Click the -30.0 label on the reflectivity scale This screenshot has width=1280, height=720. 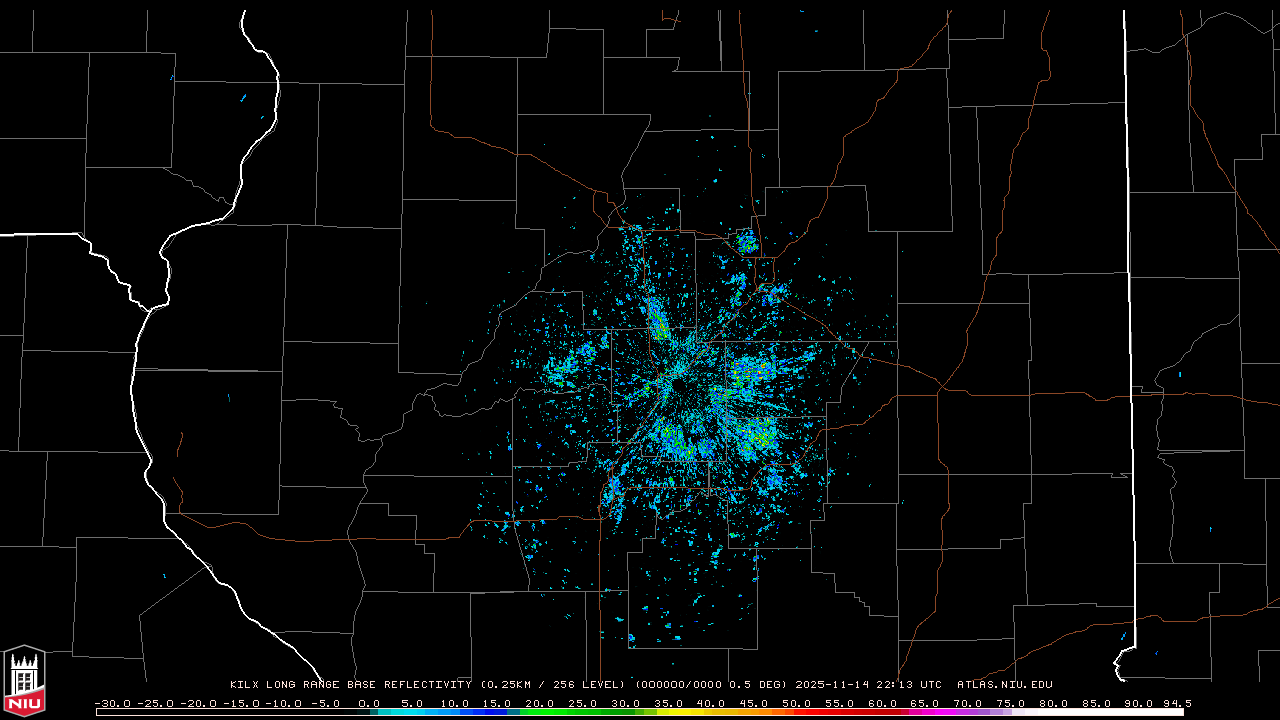[x=112, y=703]
